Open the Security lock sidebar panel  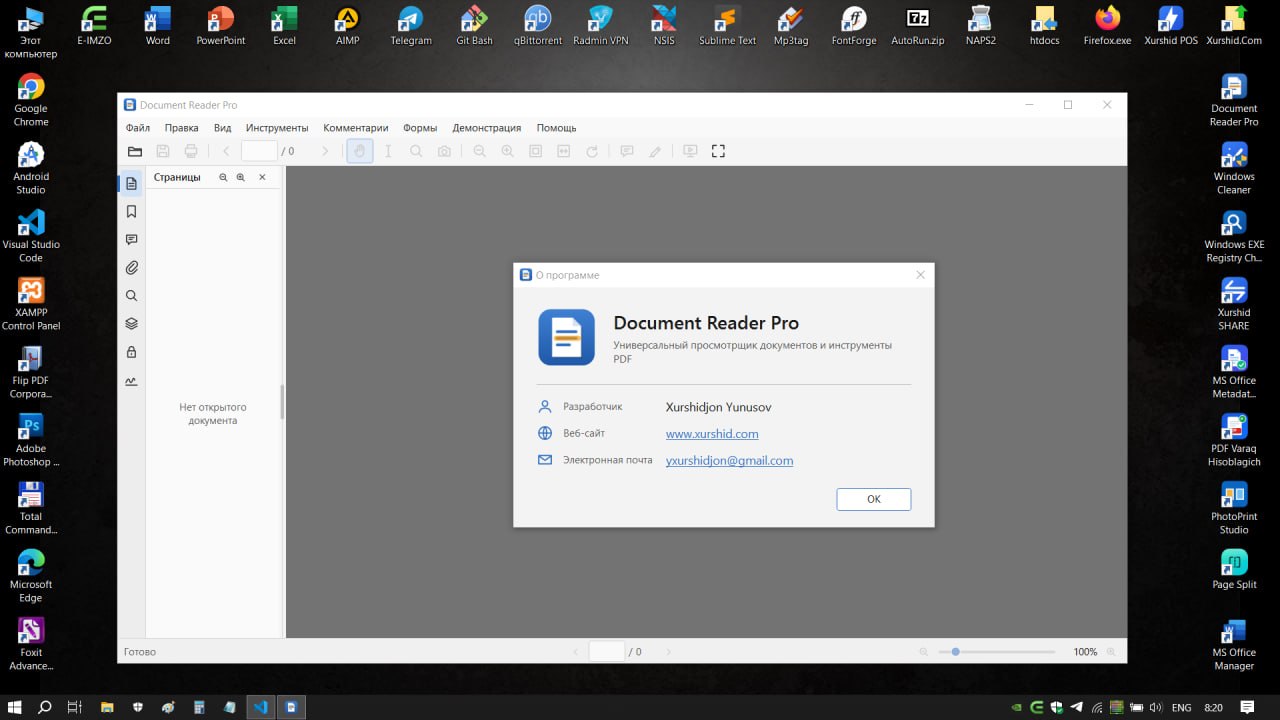131,352
